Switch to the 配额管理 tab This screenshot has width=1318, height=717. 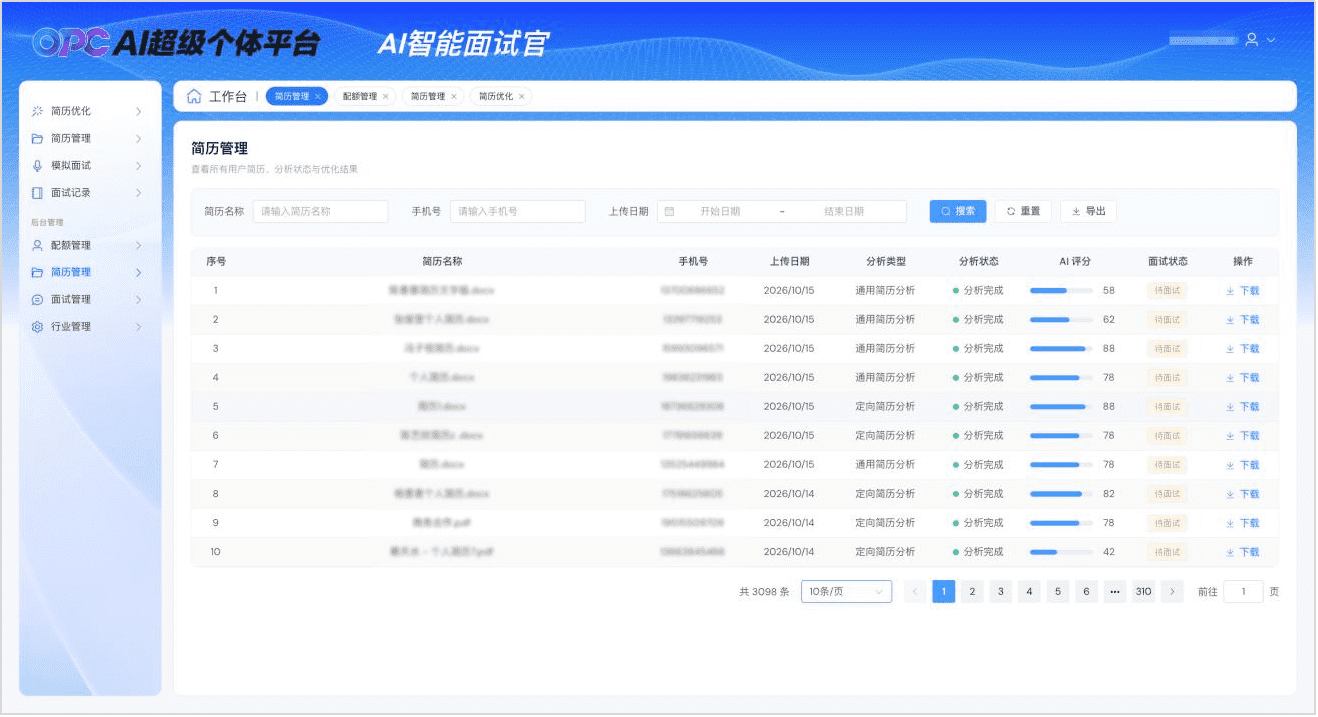pyautogui.click(x=360, y=96)
